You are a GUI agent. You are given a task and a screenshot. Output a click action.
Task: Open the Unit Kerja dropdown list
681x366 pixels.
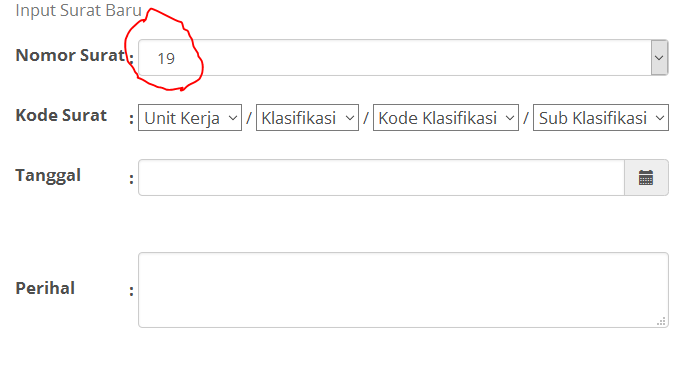(190, 117)
